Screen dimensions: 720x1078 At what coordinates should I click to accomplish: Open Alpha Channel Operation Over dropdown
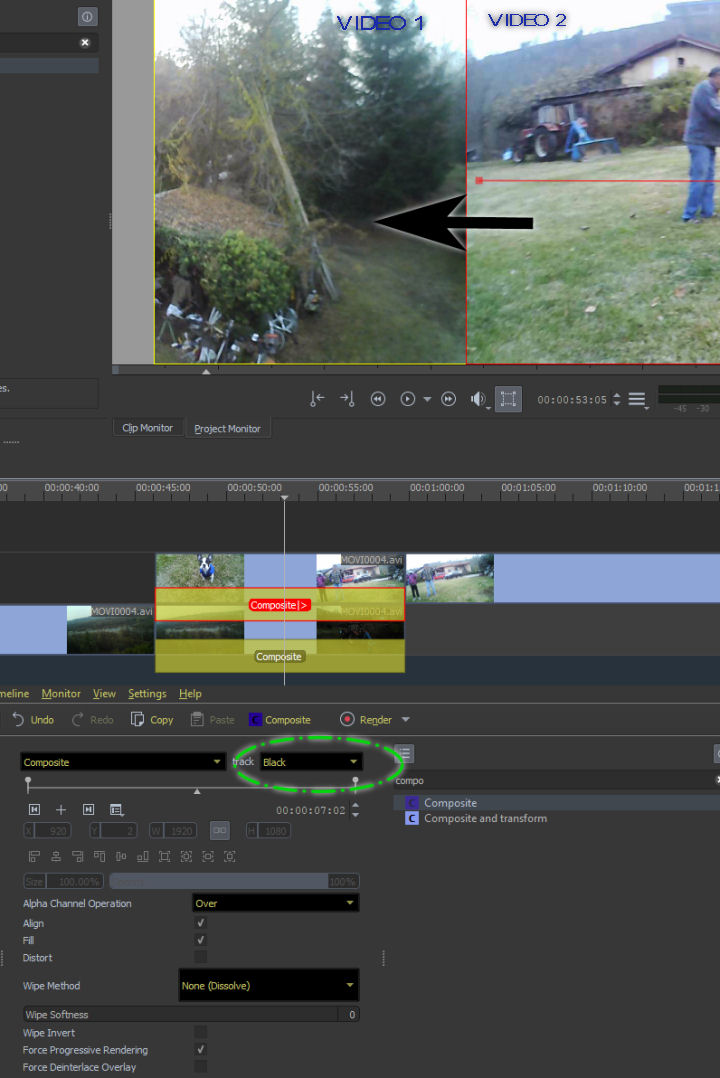(x=275, y=903)
